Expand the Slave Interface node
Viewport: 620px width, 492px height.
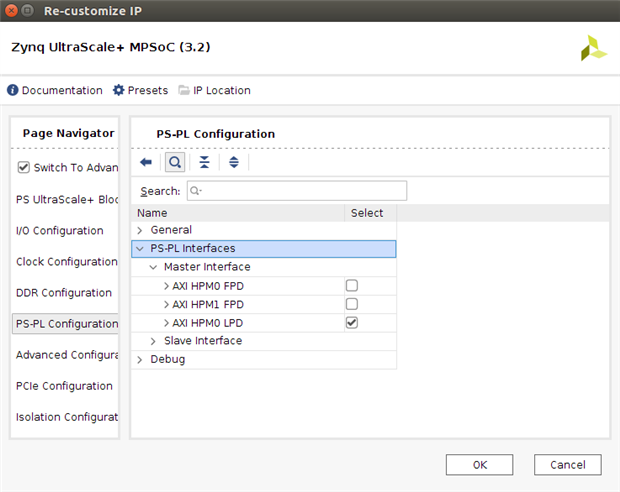tap(154, 341)
